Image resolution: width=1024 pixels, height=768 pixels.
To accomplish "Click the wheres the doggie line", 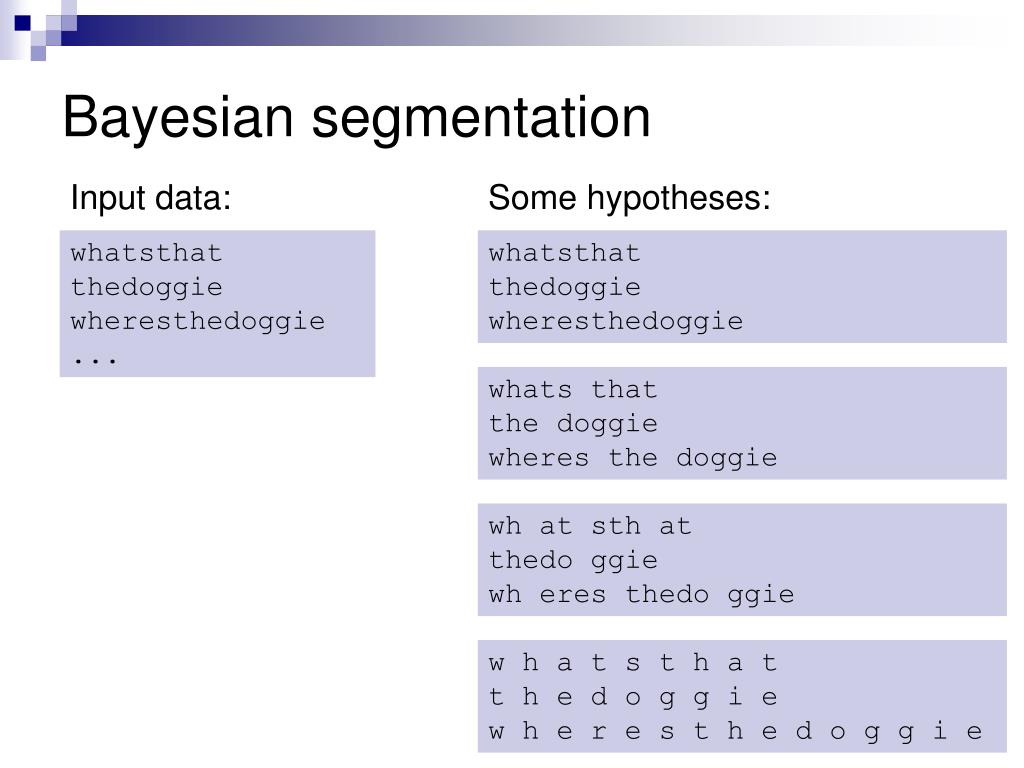I will 633,458.
